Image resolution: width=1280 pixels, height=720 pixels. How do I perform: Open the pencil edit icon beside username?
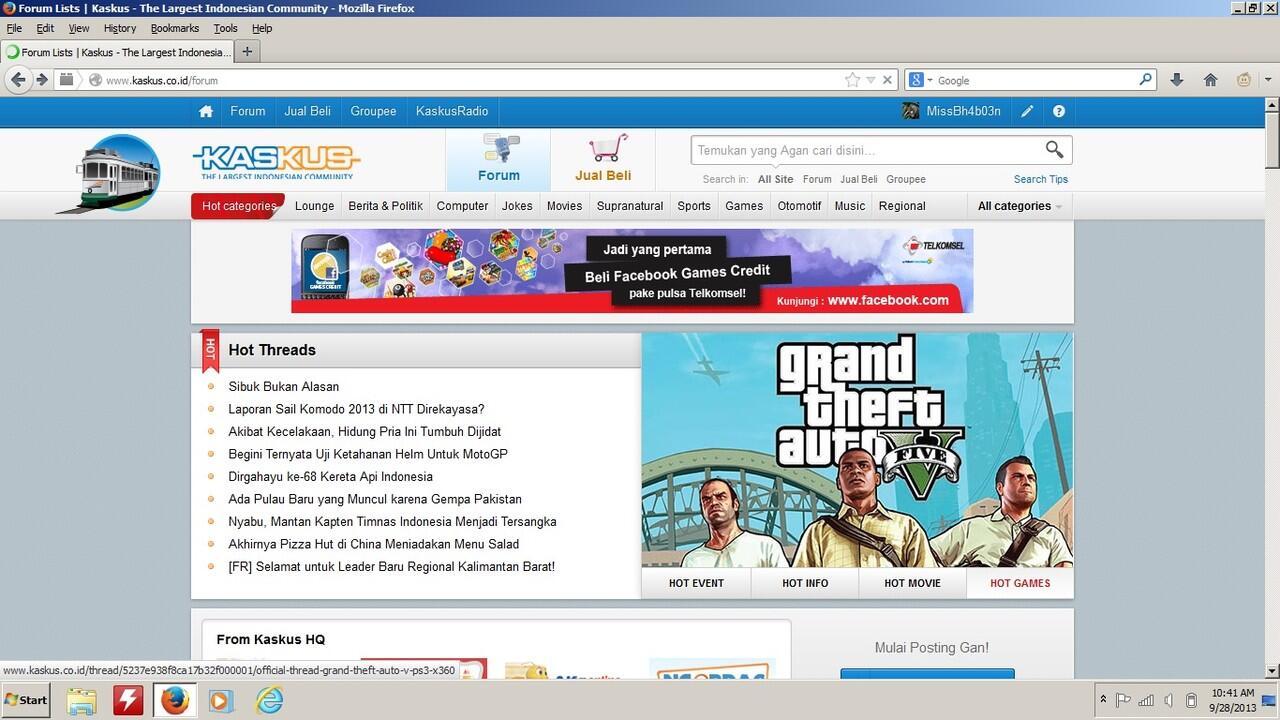click(1027, 111)
